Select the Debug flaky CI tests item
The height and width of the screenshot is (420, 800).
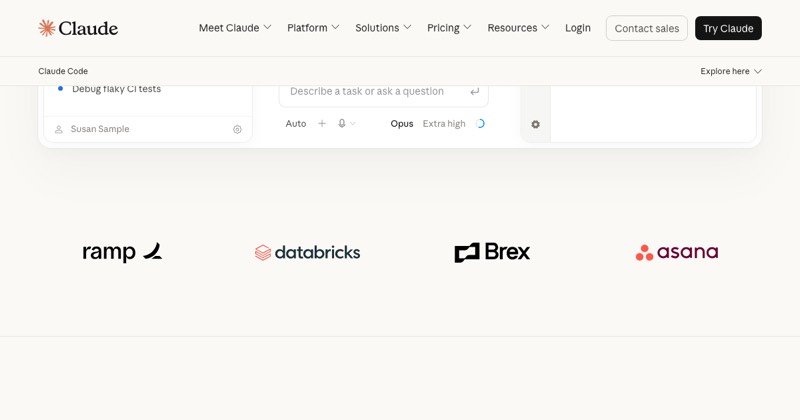point(116,89)
